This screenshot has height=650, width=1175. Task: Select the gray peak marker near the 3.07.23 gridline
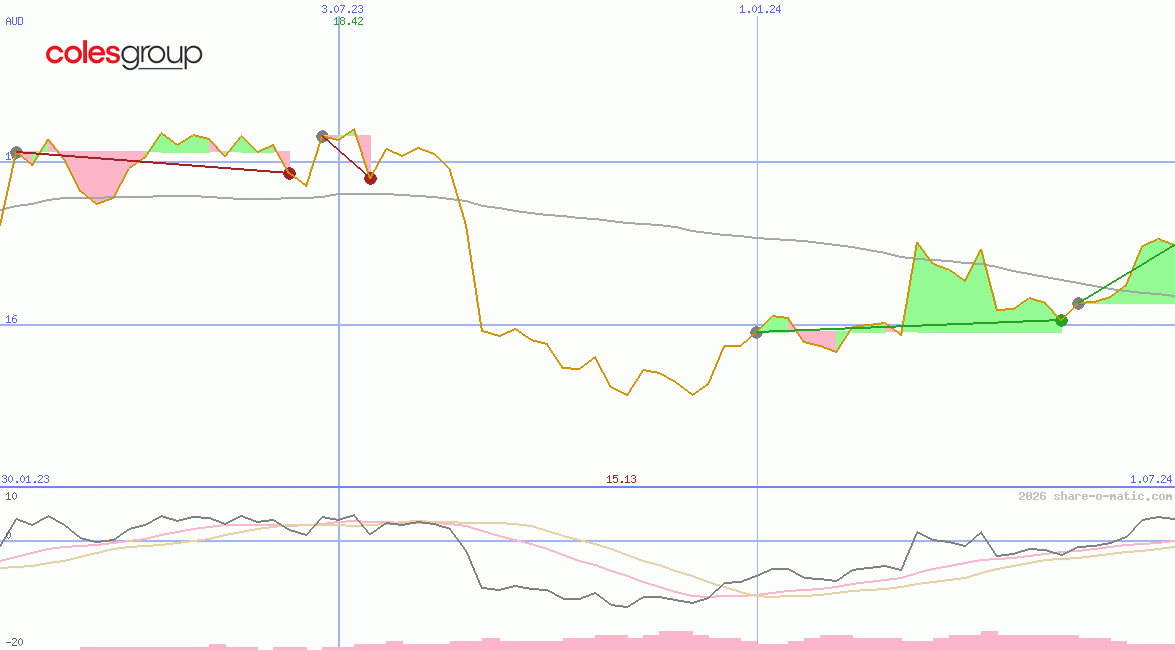322,135
